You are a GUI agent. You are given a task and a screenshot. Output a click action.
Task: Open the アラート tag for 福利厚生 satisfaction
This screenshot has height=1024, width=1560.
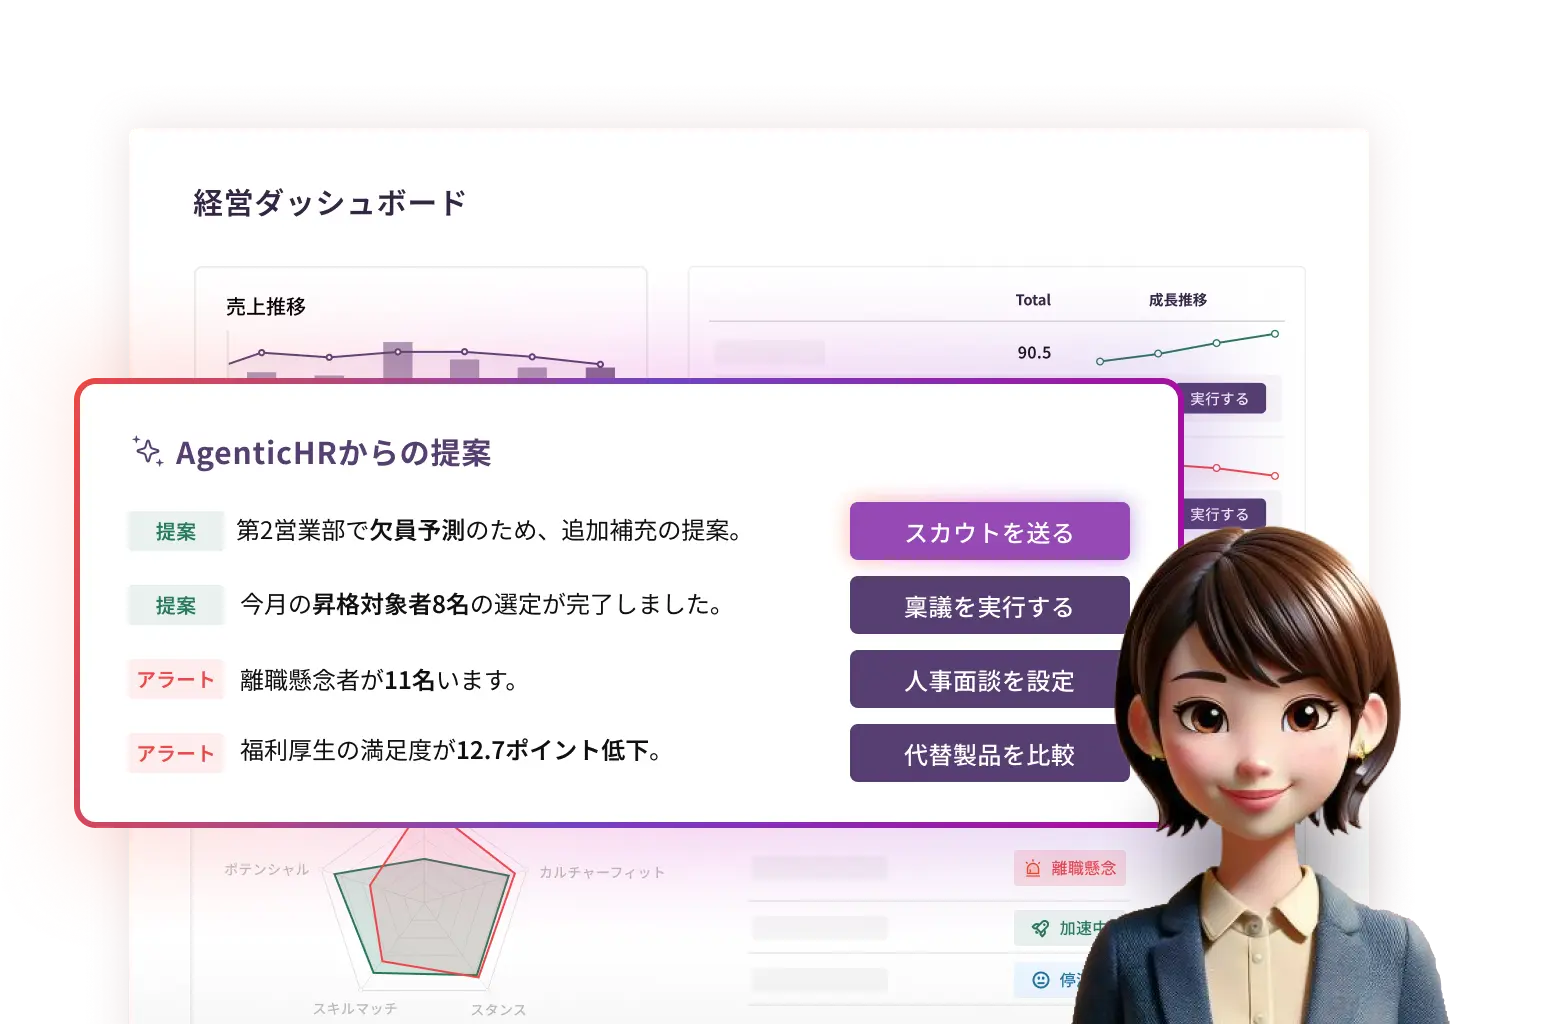click(176, 754)
